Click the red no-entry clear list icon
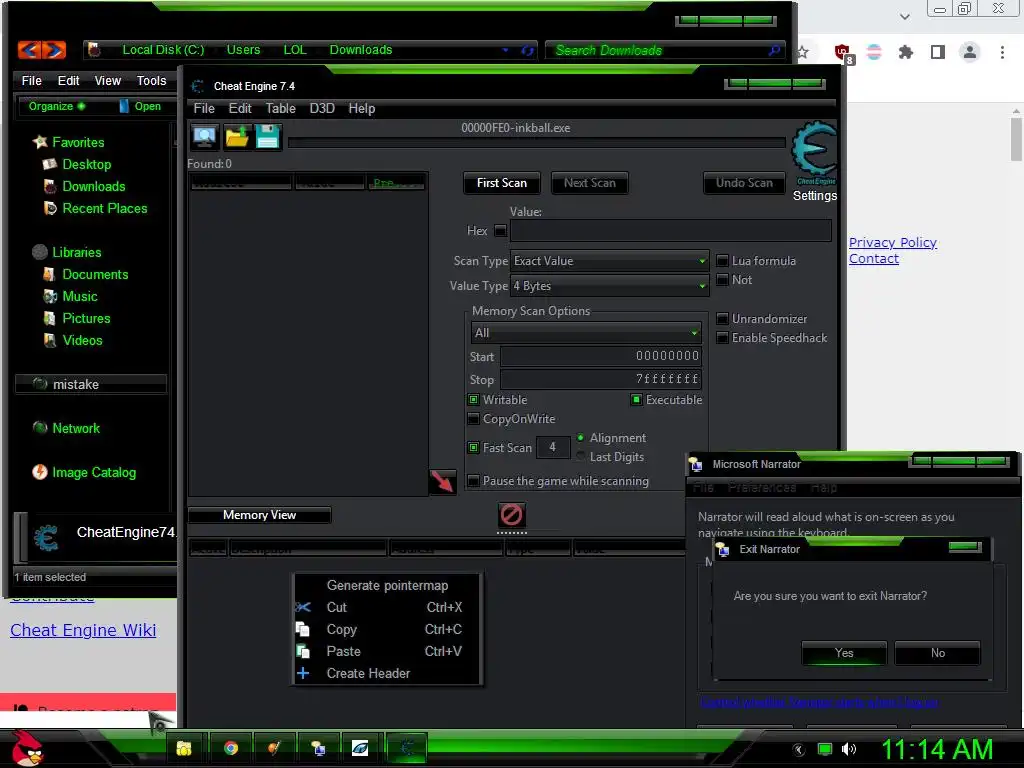This screenshot has height=768, width=1024. pos(511,515)
